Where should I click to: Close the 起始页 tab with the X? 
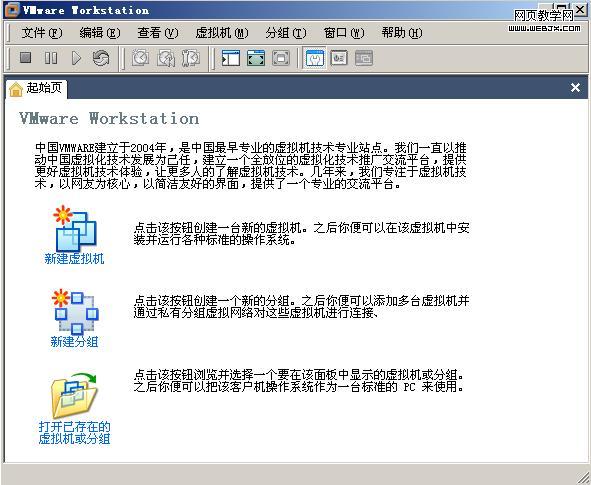[x=575, y=87]
